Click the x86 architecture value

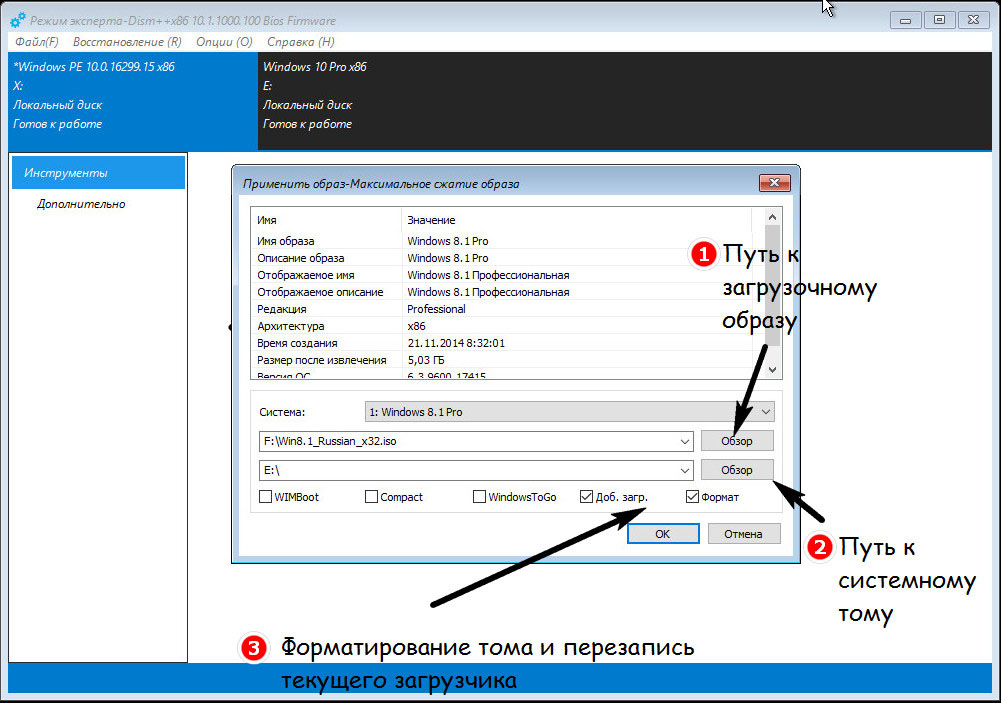(416, 326)
